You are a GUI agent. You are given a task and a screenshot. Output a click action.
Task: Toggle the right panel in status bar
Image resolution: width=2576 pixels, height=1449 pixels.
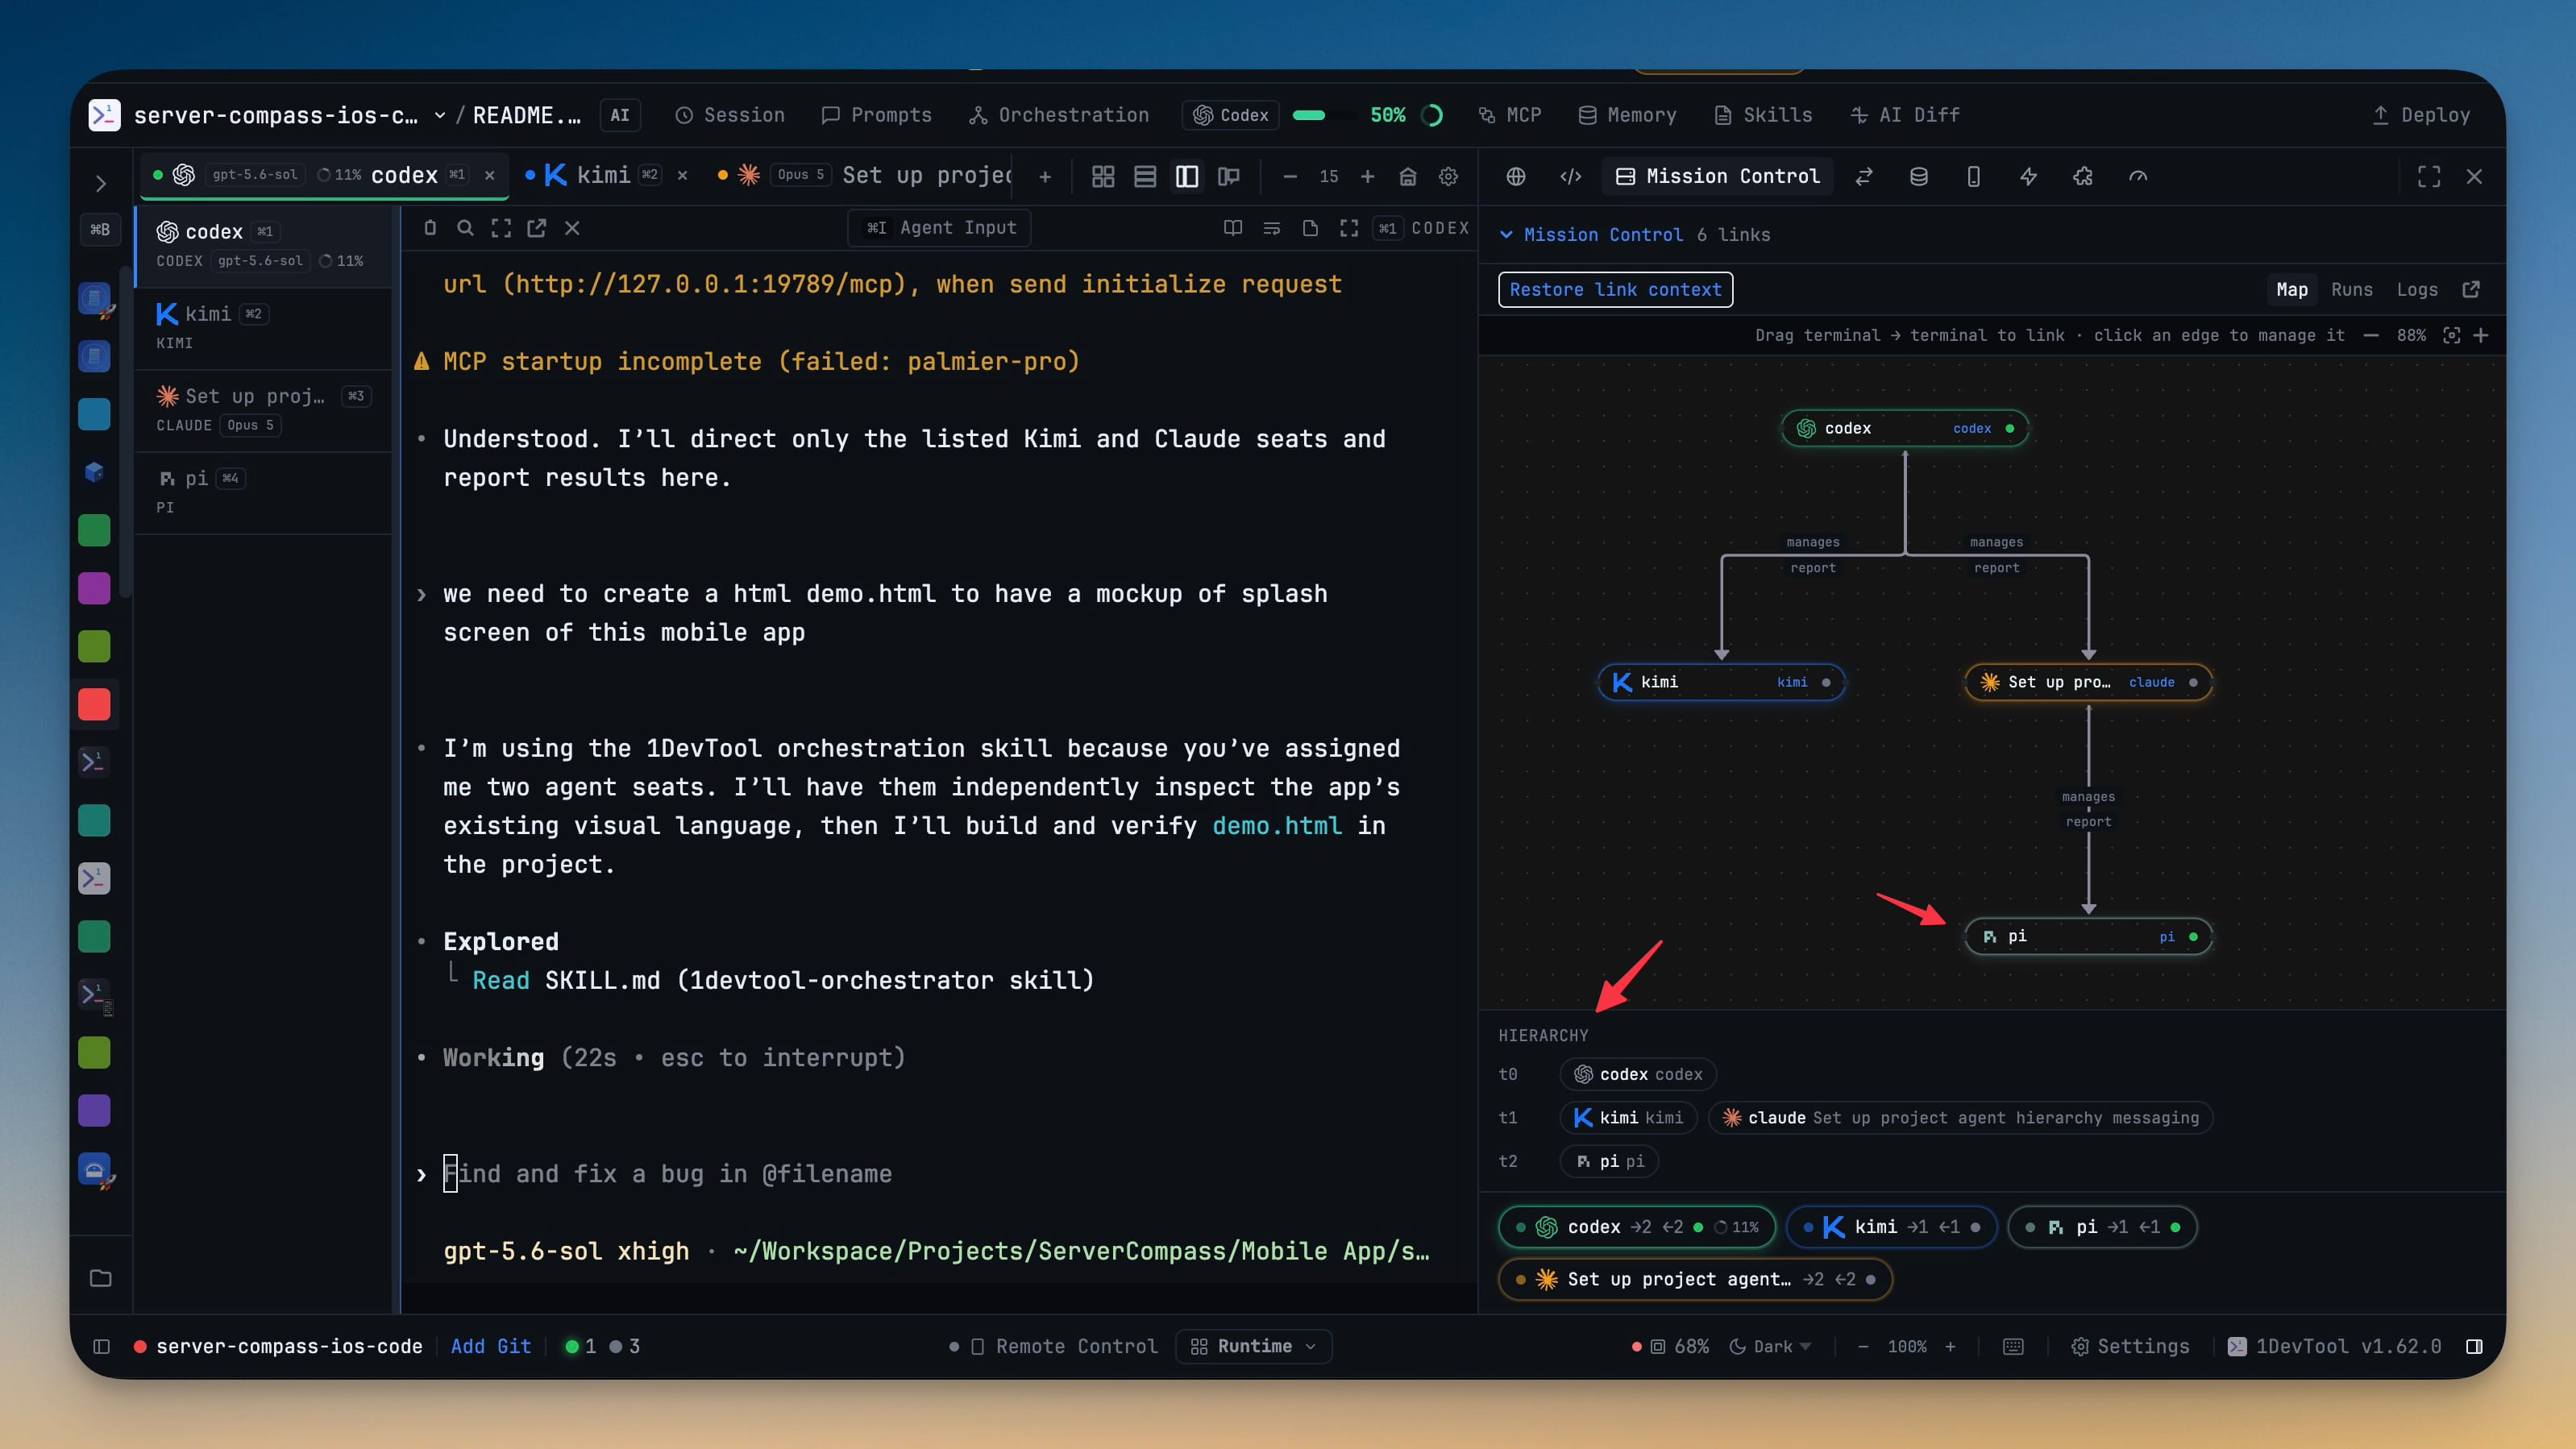(2474, 1346)
